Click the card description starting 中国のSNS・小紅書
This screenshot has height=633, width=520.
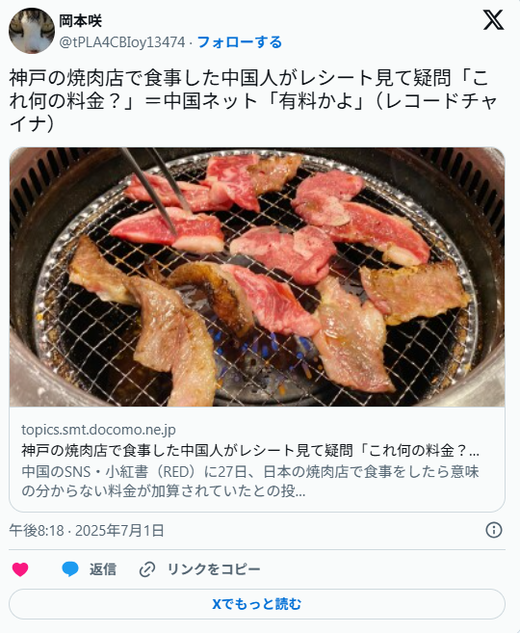coord(250,481)
